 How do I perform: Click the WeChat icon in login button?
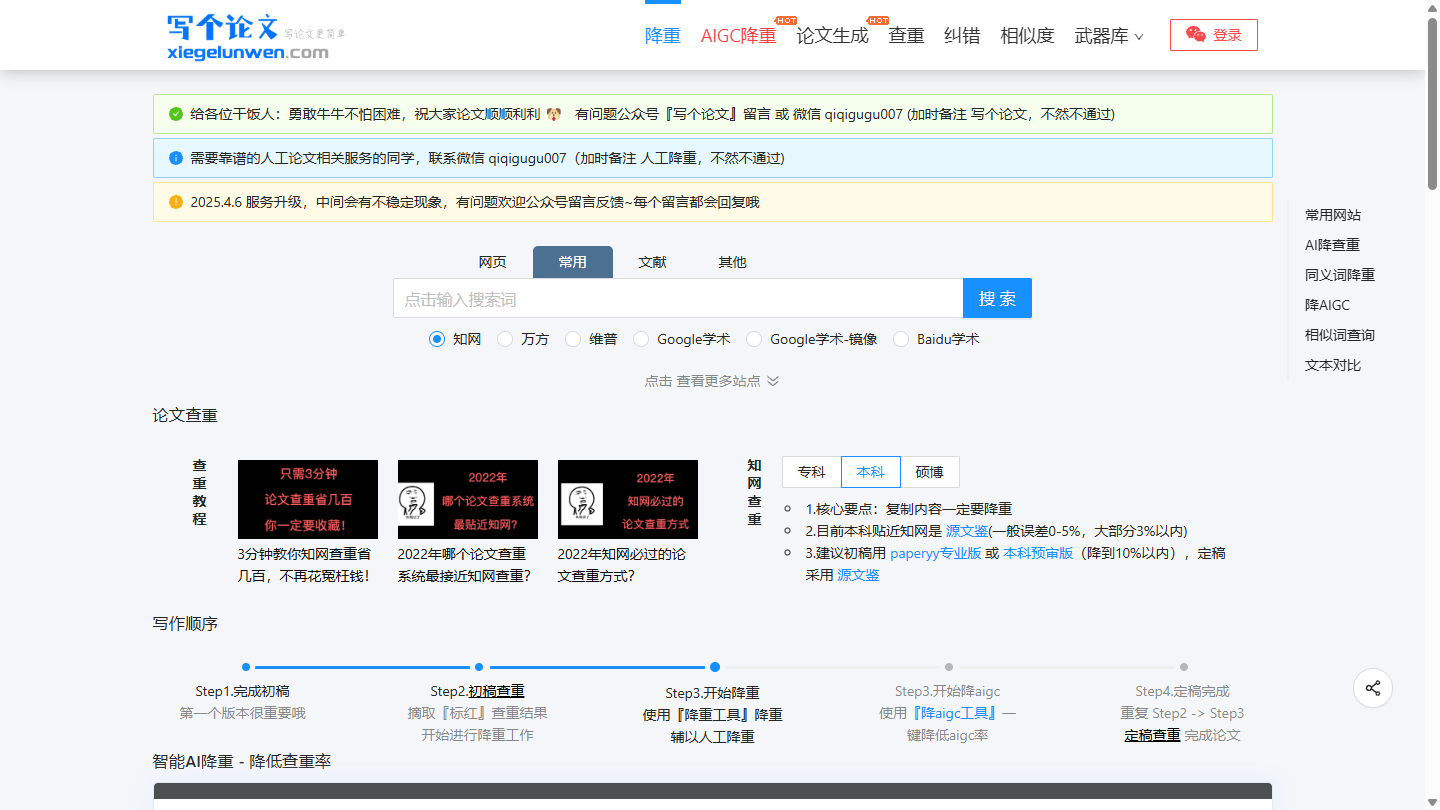(x=1196, y=35)
